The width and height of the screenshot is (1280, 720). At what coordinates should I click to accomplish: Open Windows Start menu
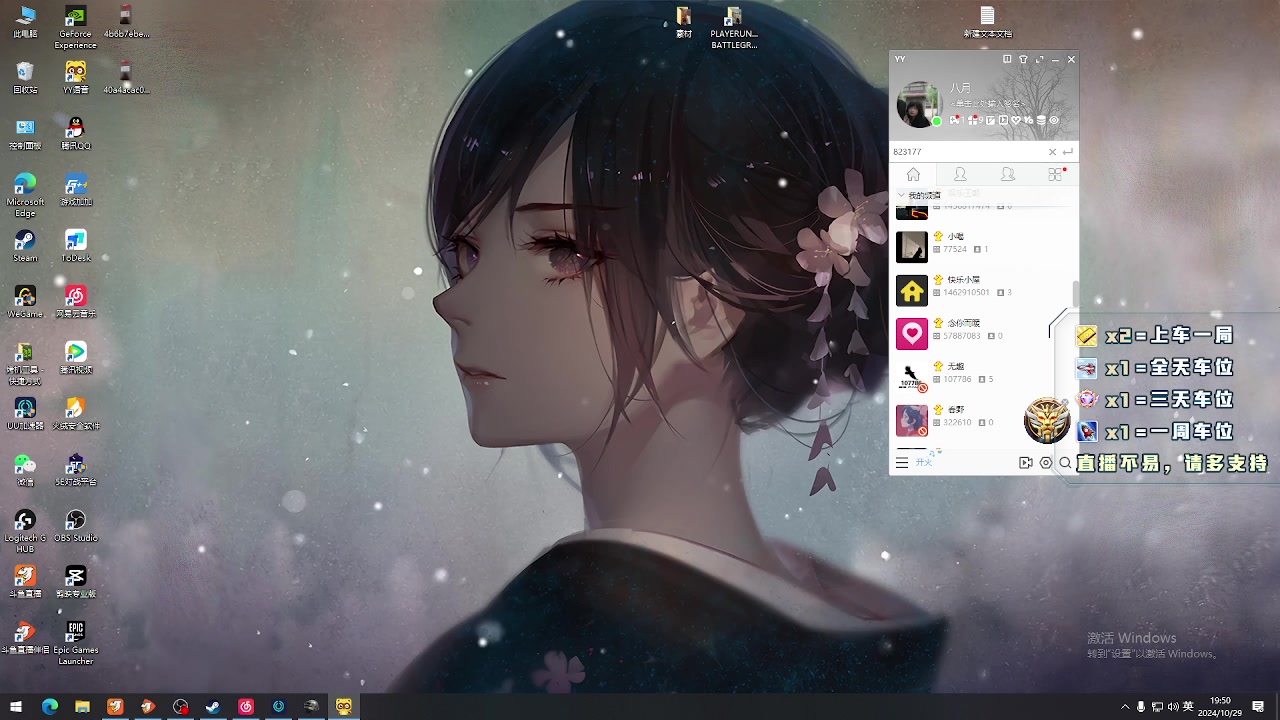tap(17, 706)
